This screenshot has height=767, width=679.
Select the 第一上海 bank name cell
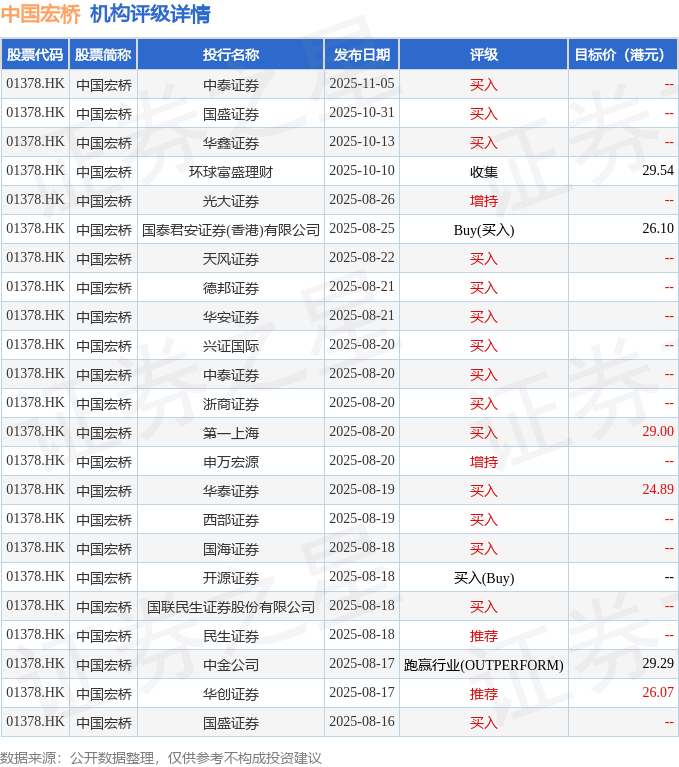coord(231,433)
